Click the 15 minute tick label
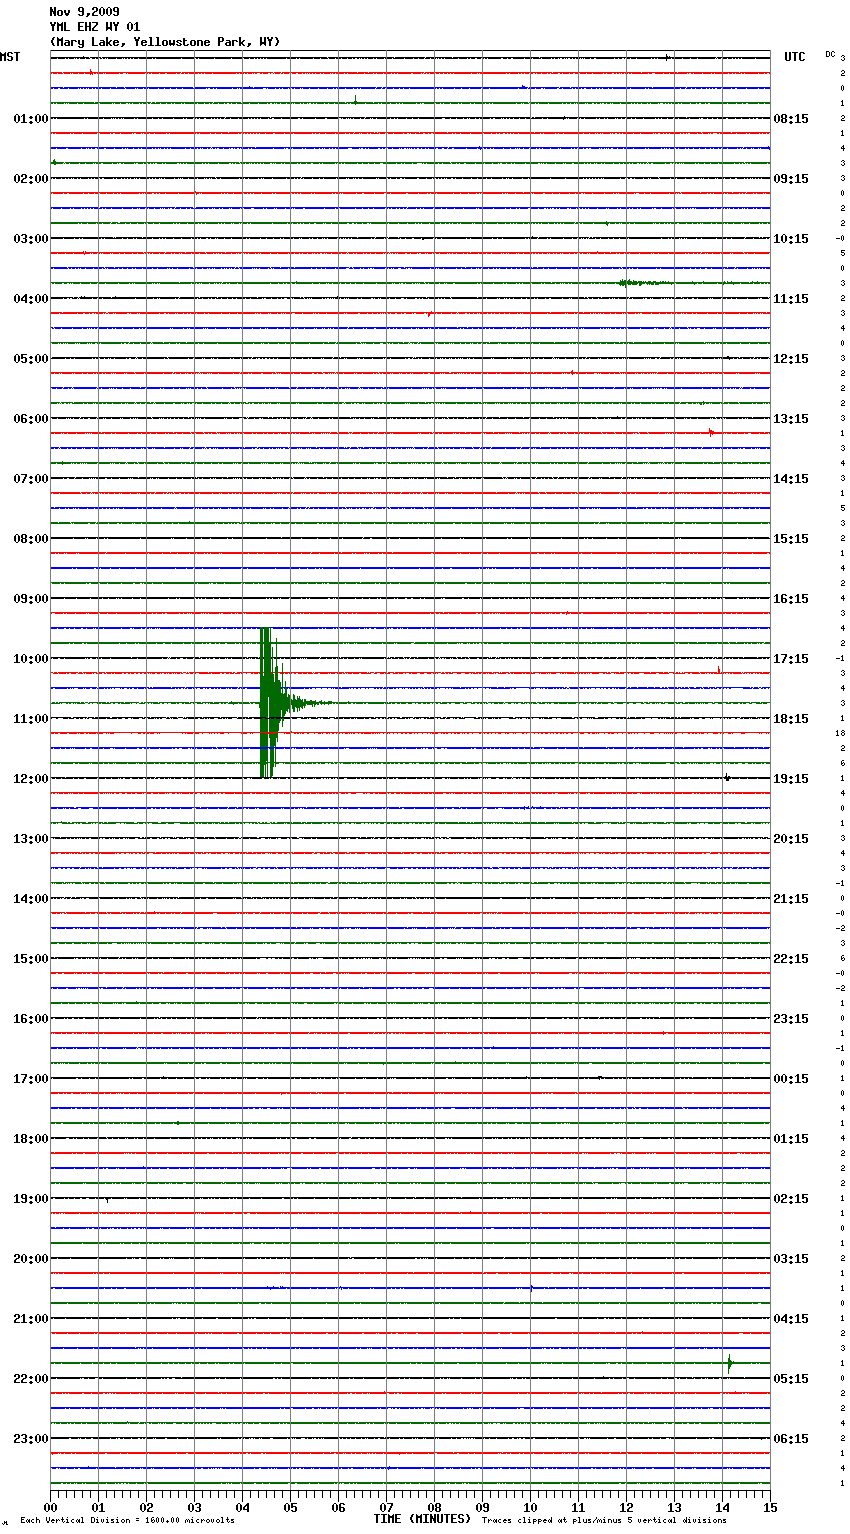 click(x=769, y=1507)
